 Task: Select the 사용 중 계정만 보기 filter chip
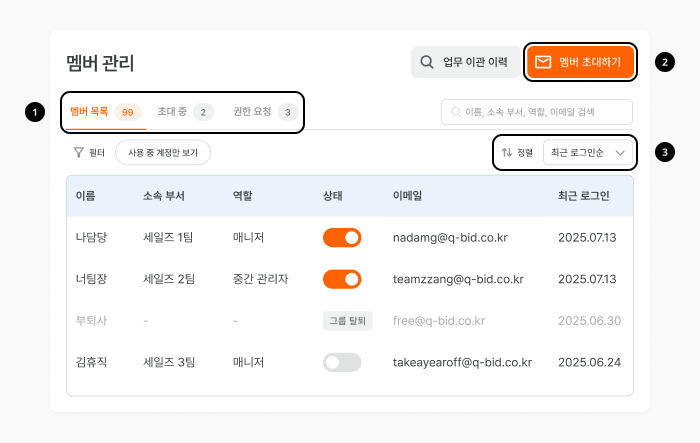point(163,153)
